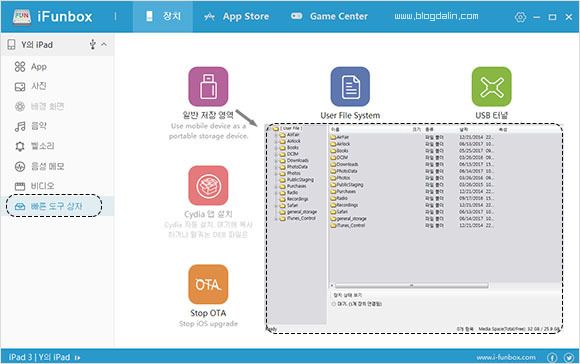Collapse the Y의 iPad device section
Image resolution: width=580 pixels, height=364 pixels.
pyautogui.click(x=104, y=44)
